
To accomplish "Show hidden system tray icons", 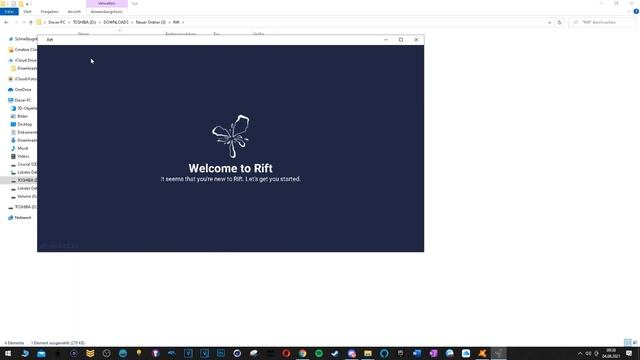I will click(580, 353).
